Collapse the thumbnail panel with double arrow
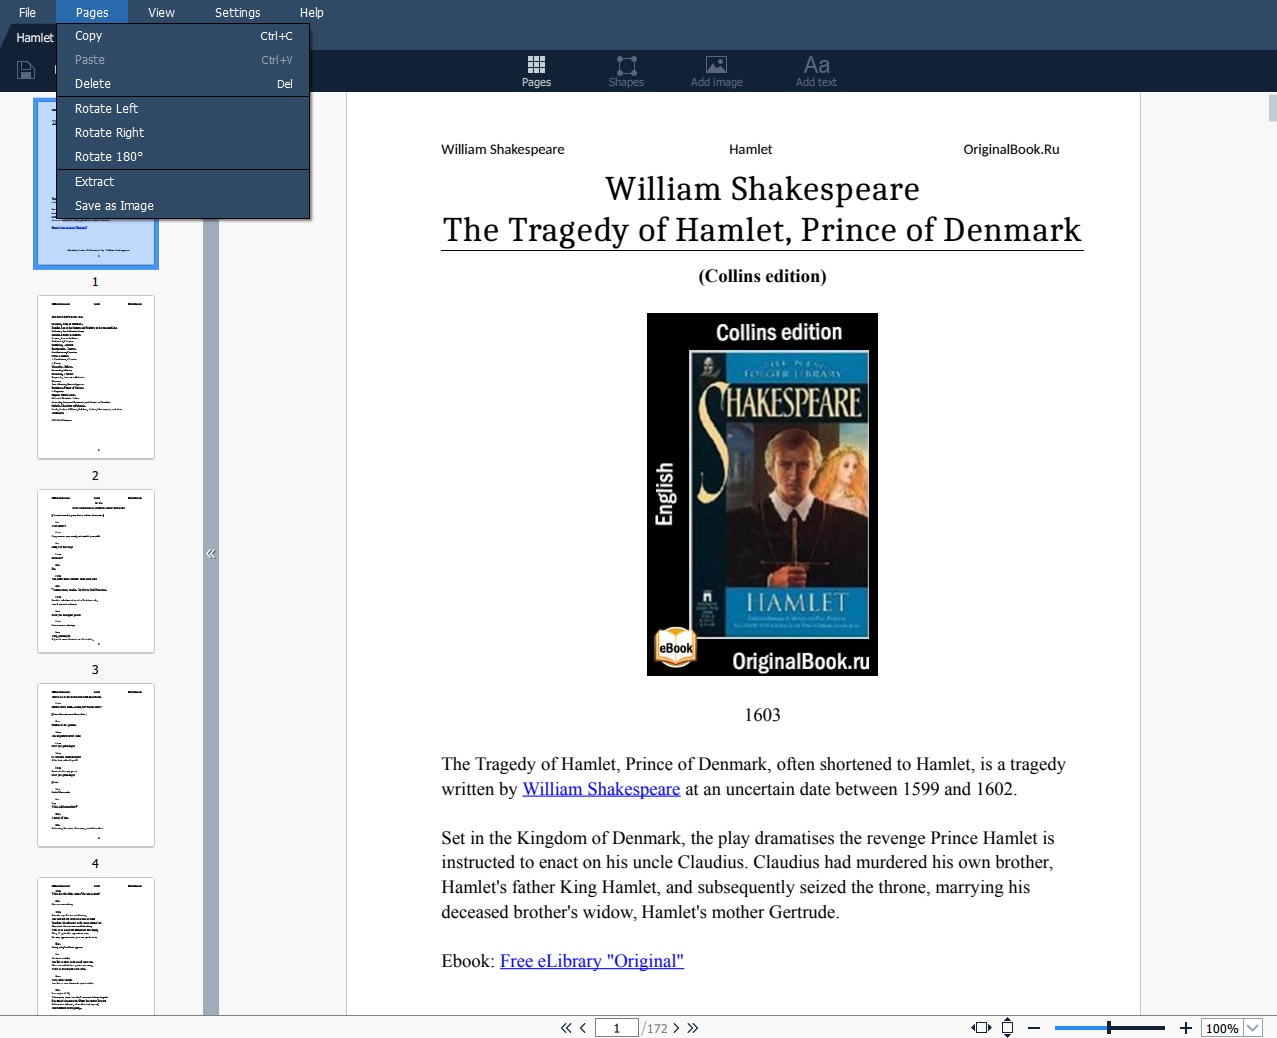The height and width of the screenshot is (1038, 1277). pos(211,553)
